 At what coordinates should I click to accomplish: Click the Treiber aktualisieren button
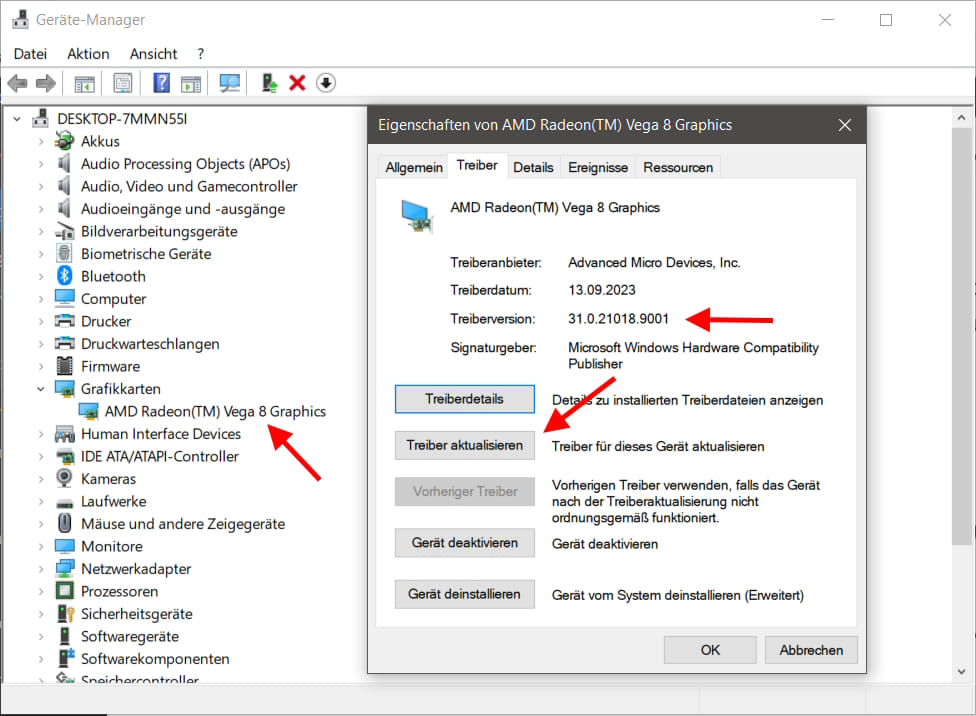tap(465, 446)
